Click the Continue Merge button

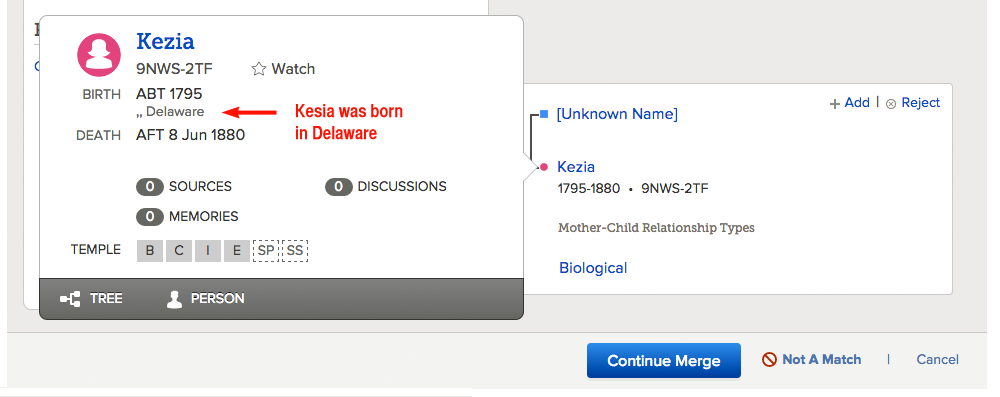click(664, 361)
